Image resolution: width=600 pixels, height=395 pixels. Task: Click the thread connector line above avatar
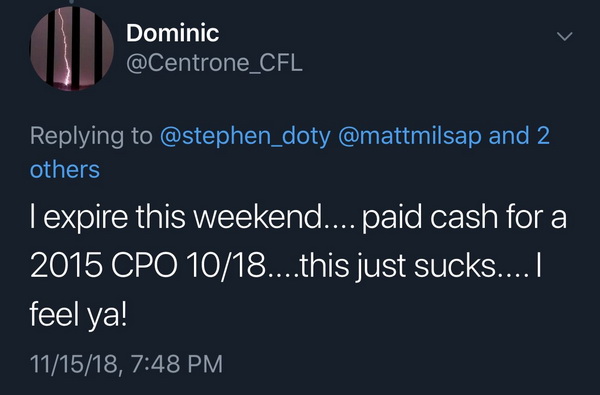(71, 2)
